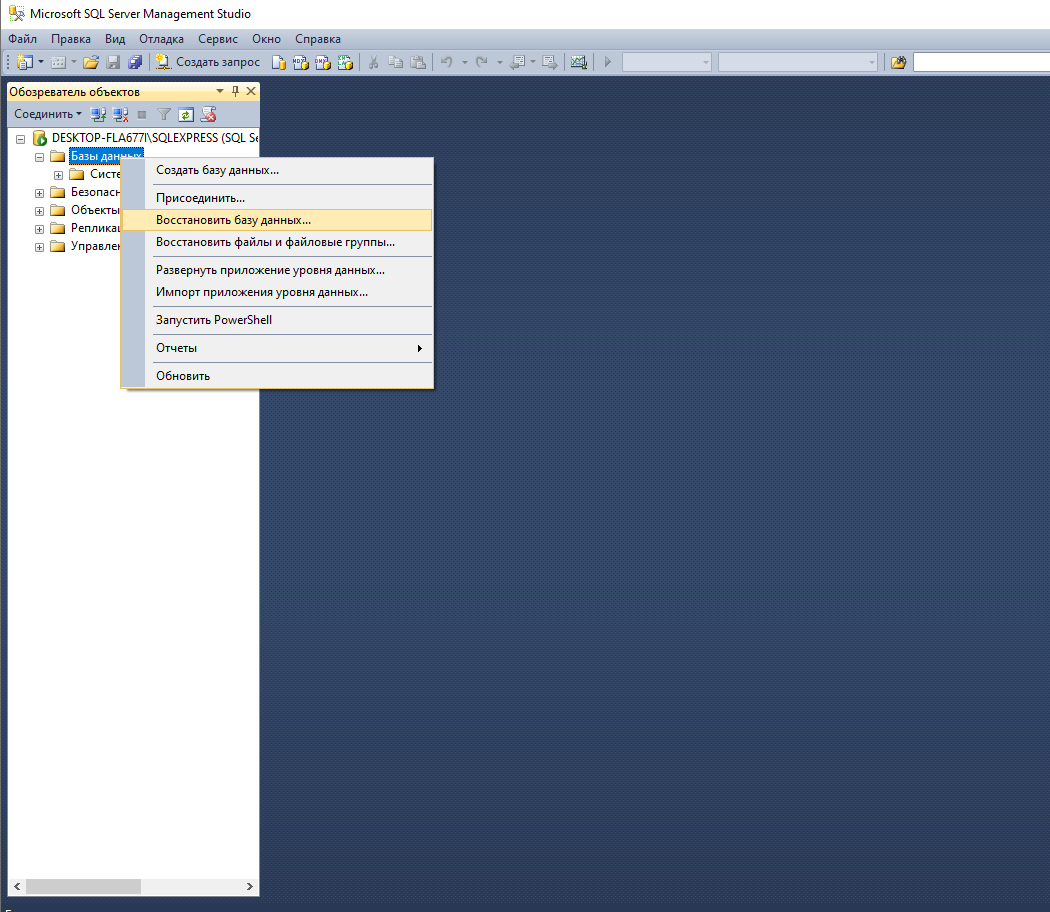1050x912 pixels.
Task: Click the Refresh icon in Object Explorer
Action: click(x=186, y=115)
